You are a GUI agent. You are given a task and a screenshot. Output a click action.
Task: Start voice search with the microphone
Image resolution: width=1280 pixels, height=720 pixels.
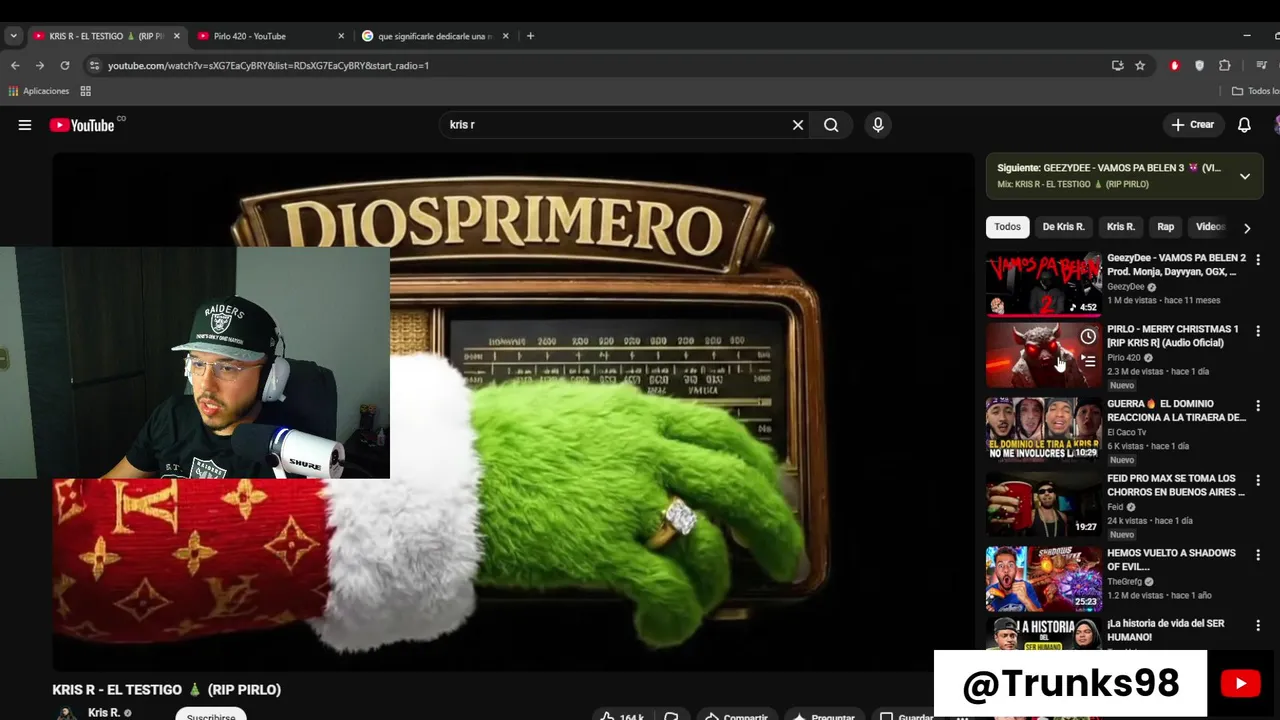pyautogui.click(x=878, y=125)
